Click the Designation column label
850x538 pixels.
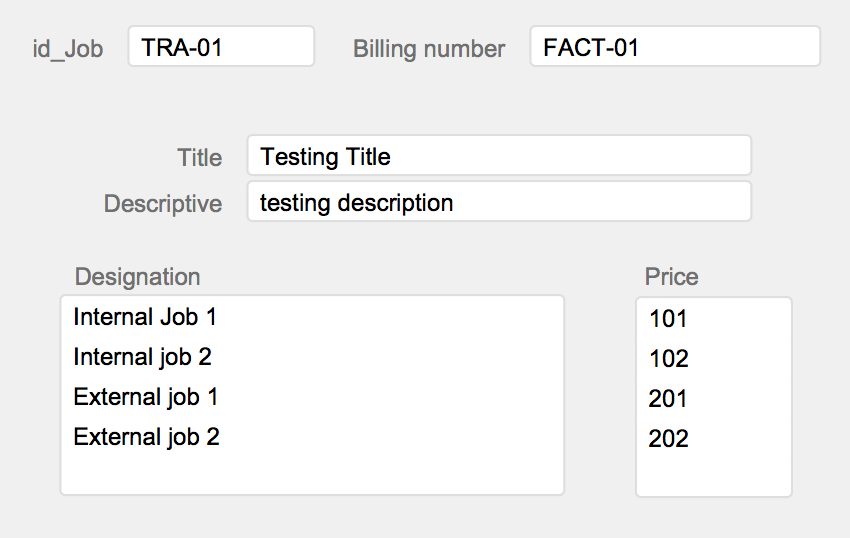(x=138, y=277)
